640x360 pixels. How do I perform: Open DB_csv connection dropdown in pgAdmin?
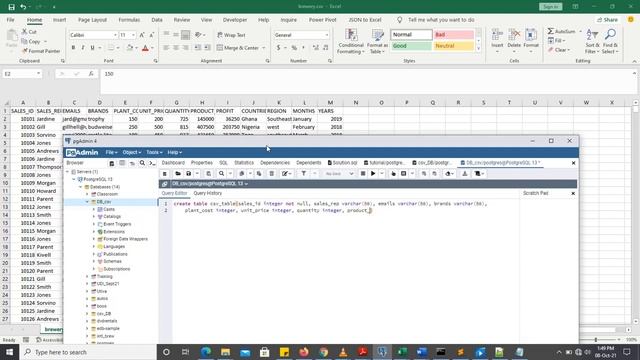click(x=246, y=184)
